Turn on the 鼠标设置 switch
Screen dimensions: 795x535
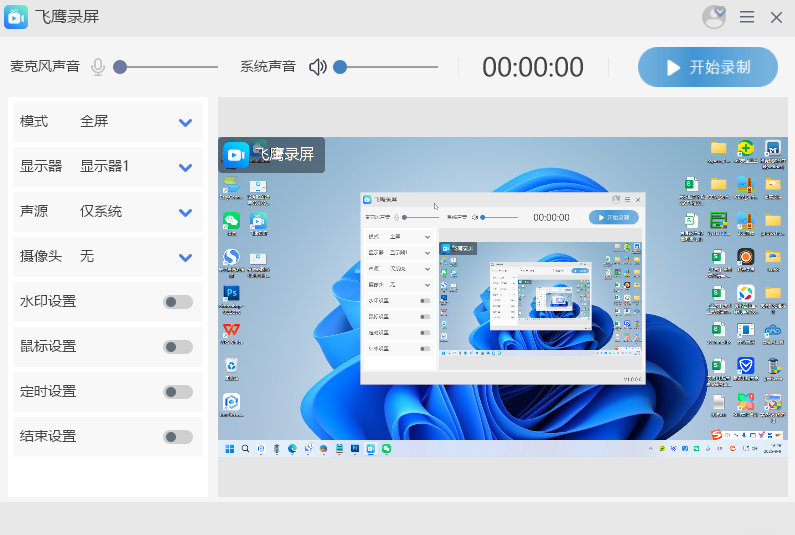178,347
